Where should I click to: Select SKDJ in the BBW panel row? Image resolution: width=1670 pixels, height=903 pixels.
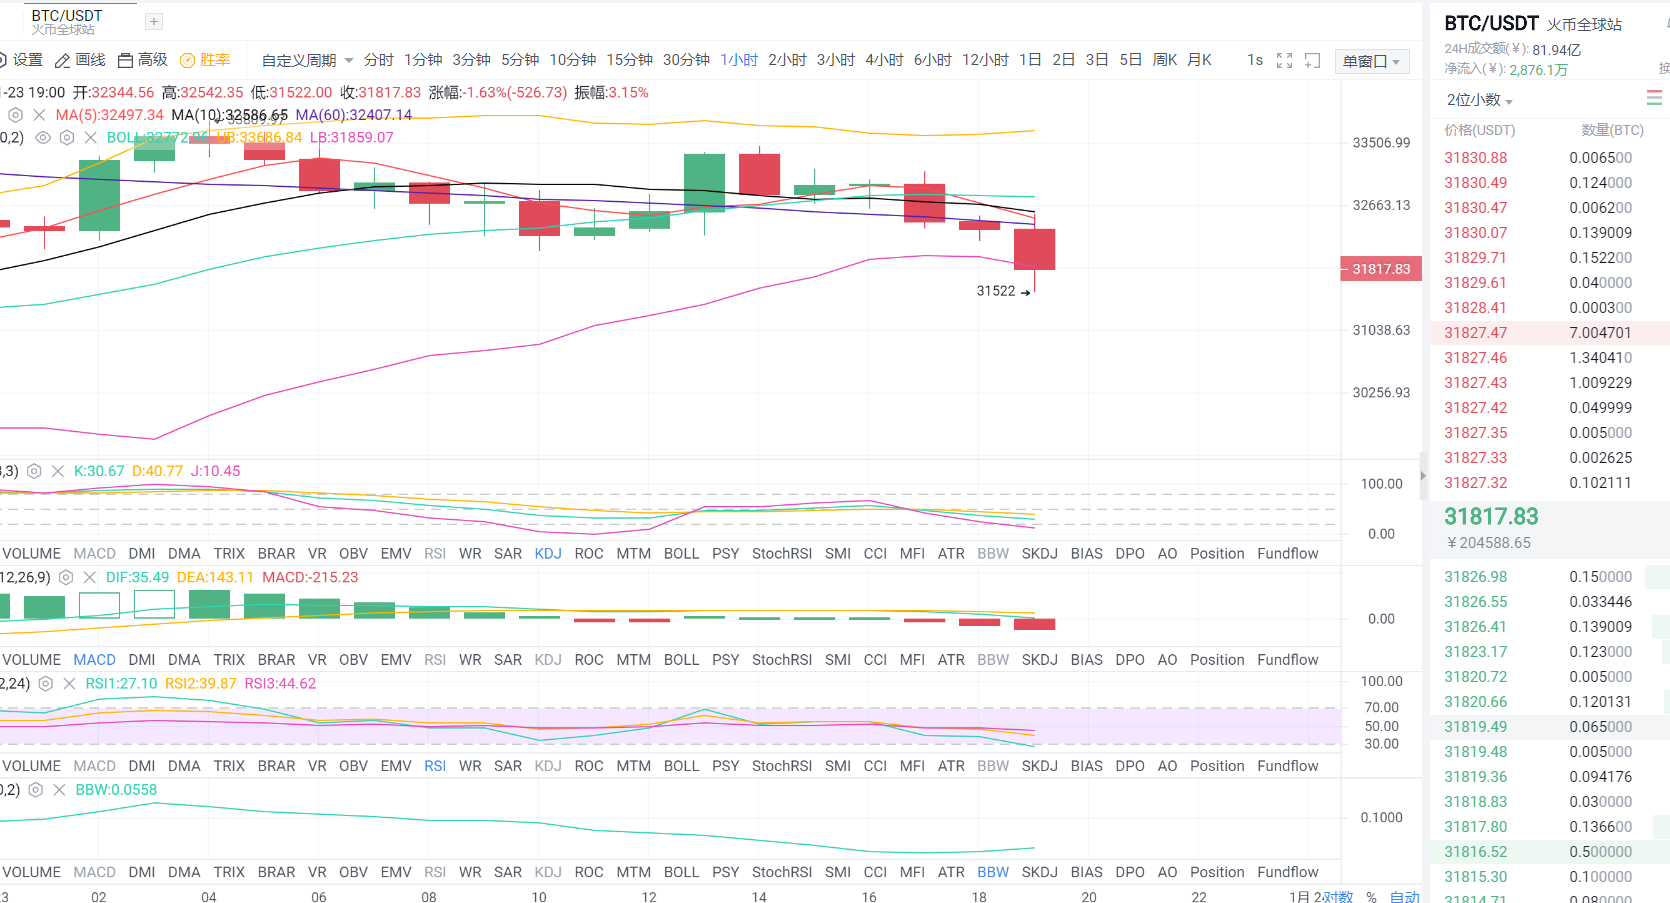click(x=1040, y=872)
